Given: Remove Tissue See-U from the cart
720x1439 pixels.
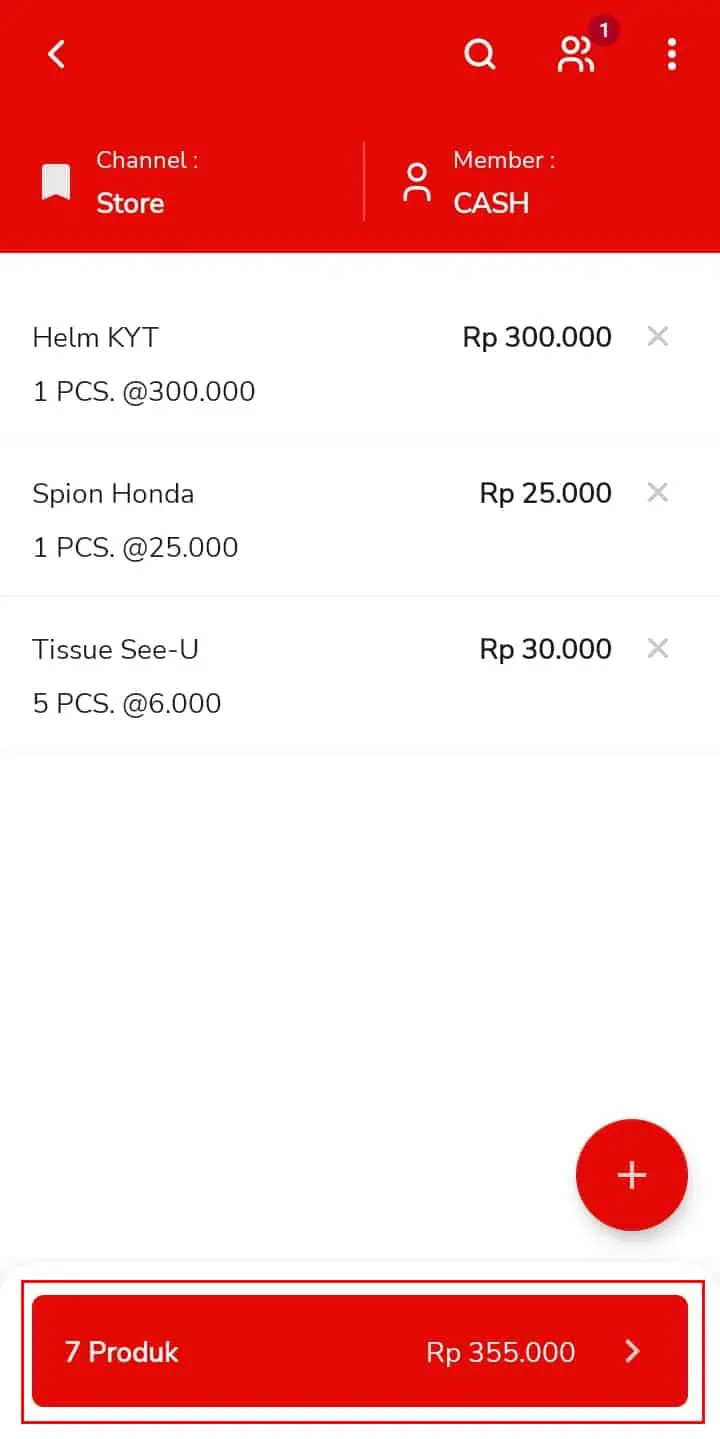Looking at the screenshot, I should point(657,648).
